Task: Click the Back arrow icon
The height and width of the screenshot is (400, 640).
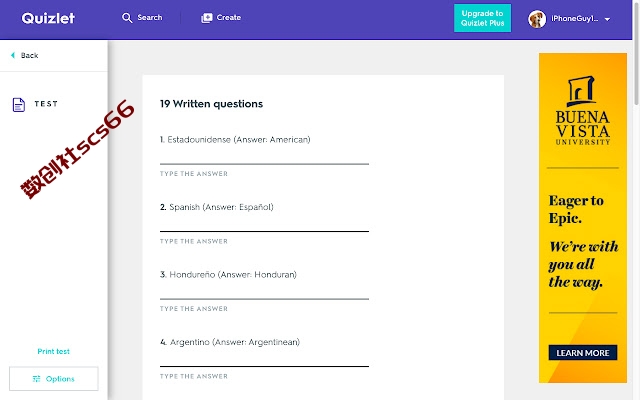Action: click(x=13, y=55)
